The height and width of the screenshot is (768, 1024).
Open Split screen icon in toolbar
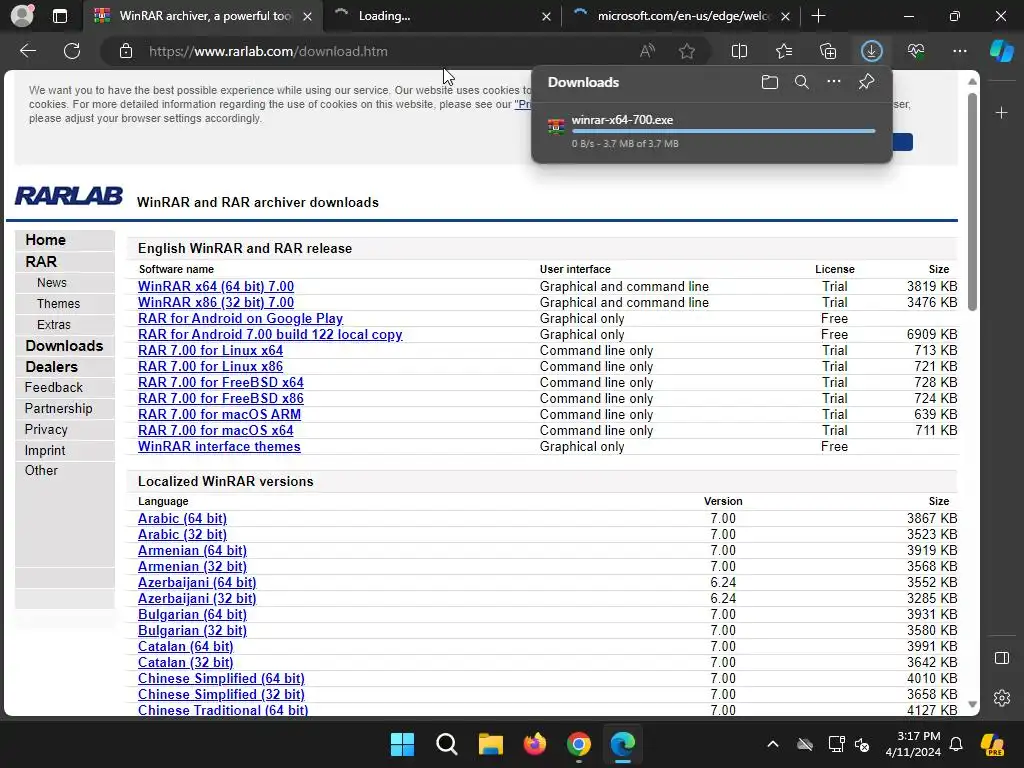point(739,51)
